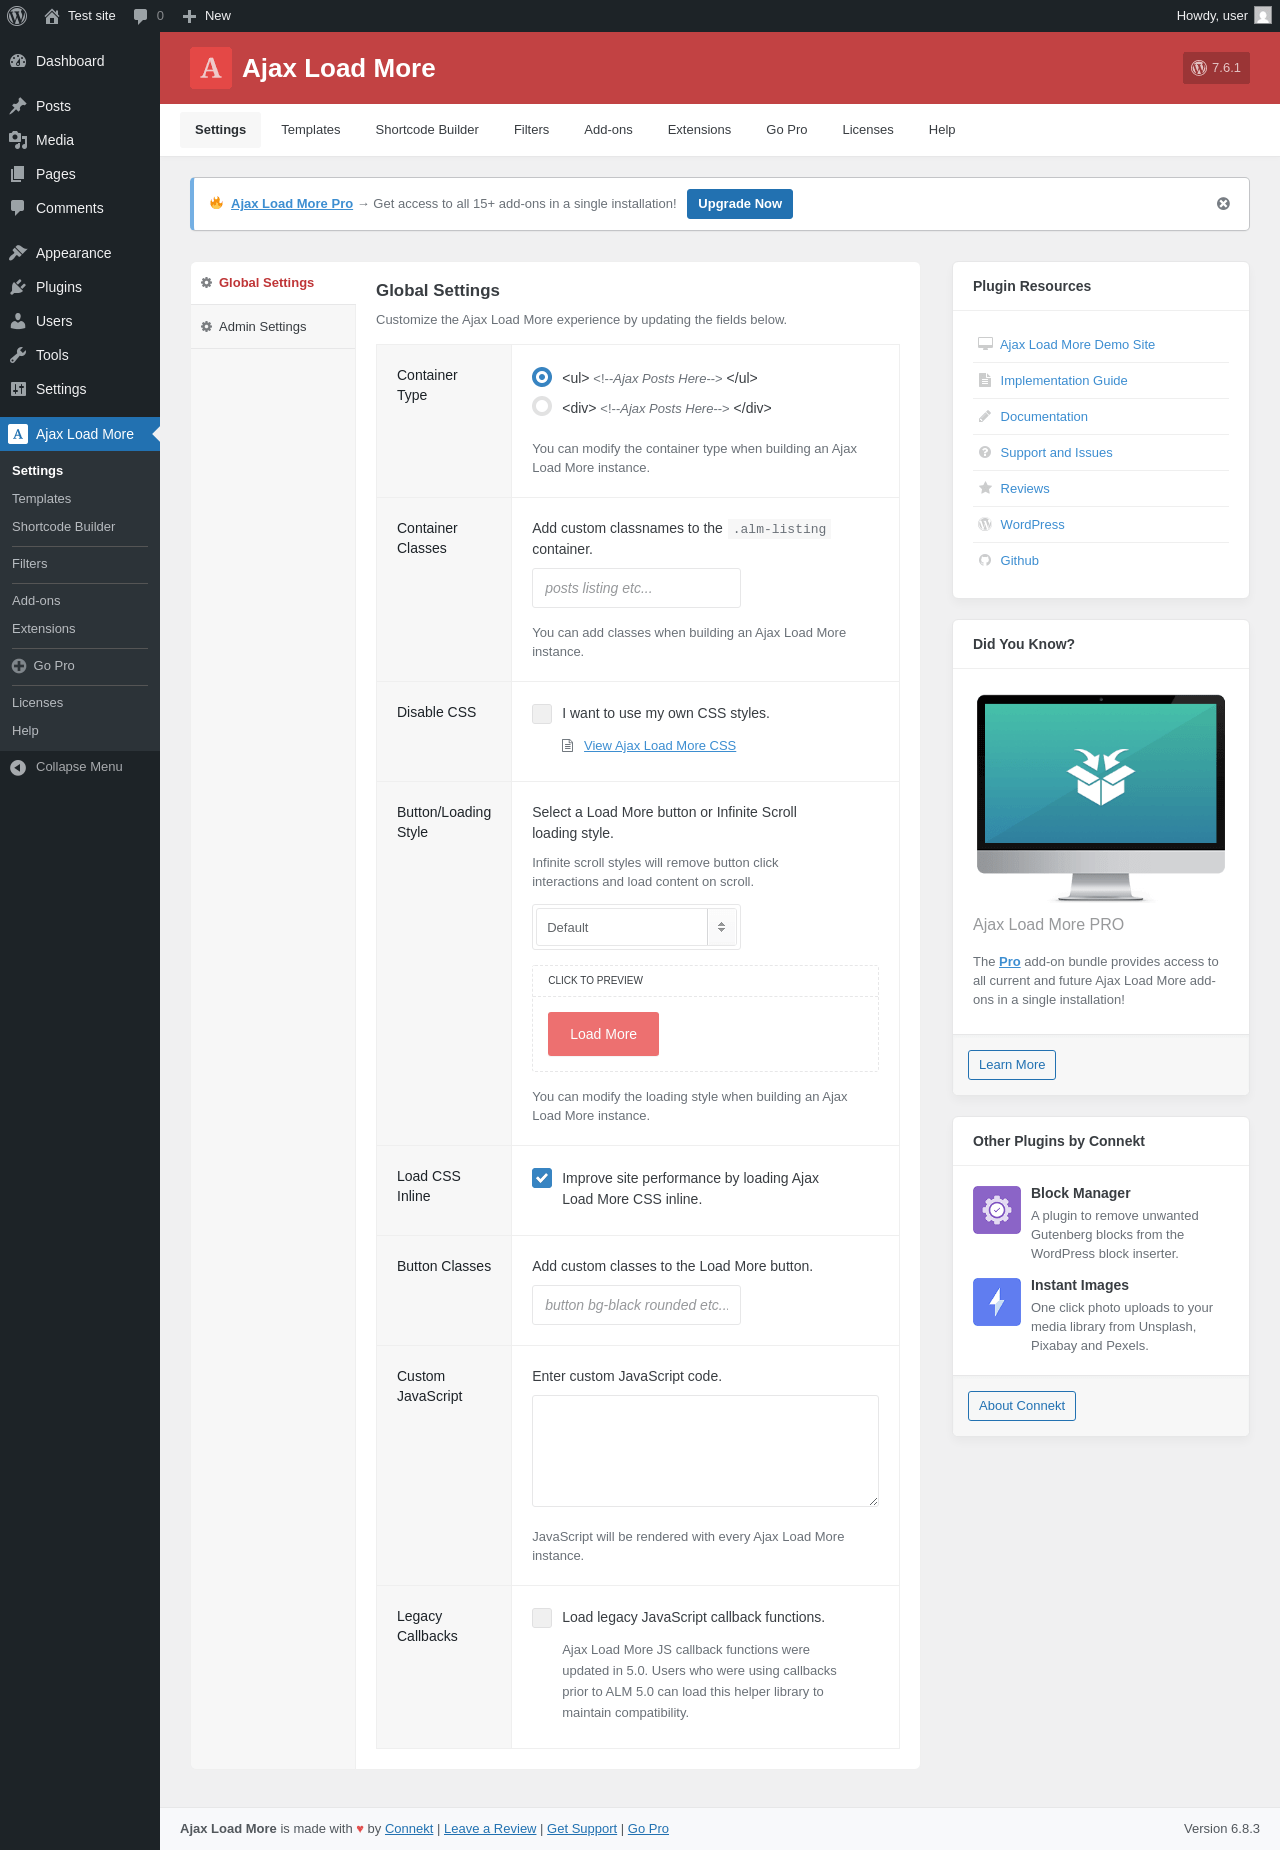
Task: Click the version 7.6.1 badge
Action: (1216, 68)
